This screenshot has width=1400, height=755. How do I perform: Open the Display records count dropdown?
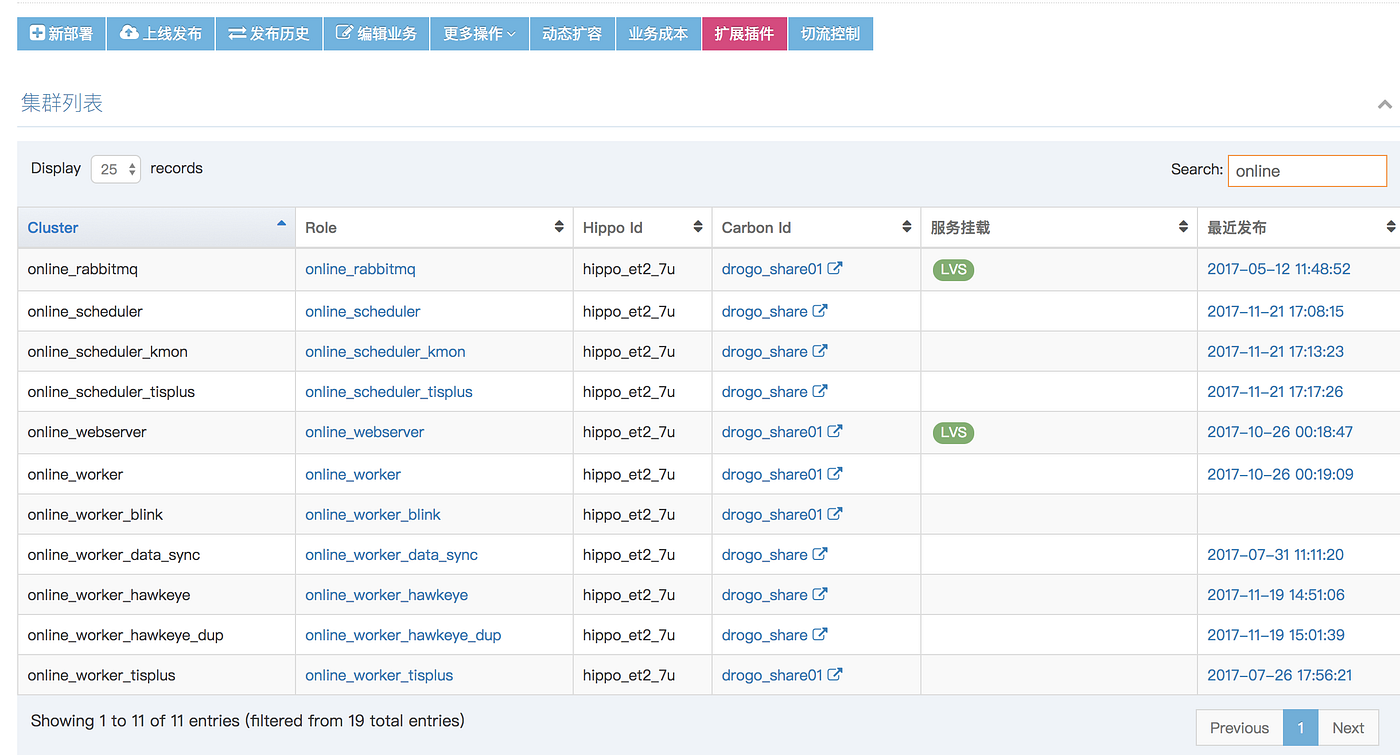pyautogui.click(x=116, y=169)
